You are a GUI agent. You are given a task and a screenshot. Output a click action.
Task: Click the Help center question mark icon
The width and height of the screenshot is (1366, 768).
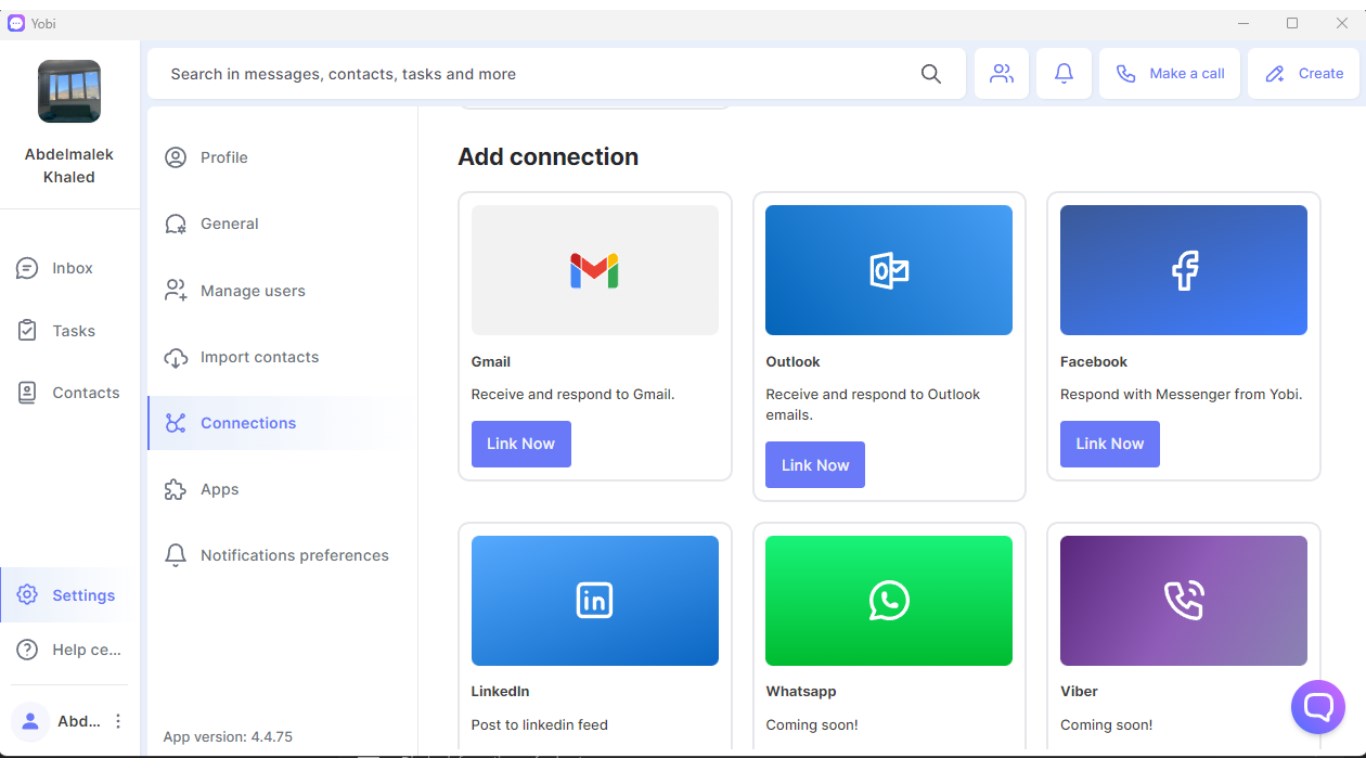pos(27,650)
